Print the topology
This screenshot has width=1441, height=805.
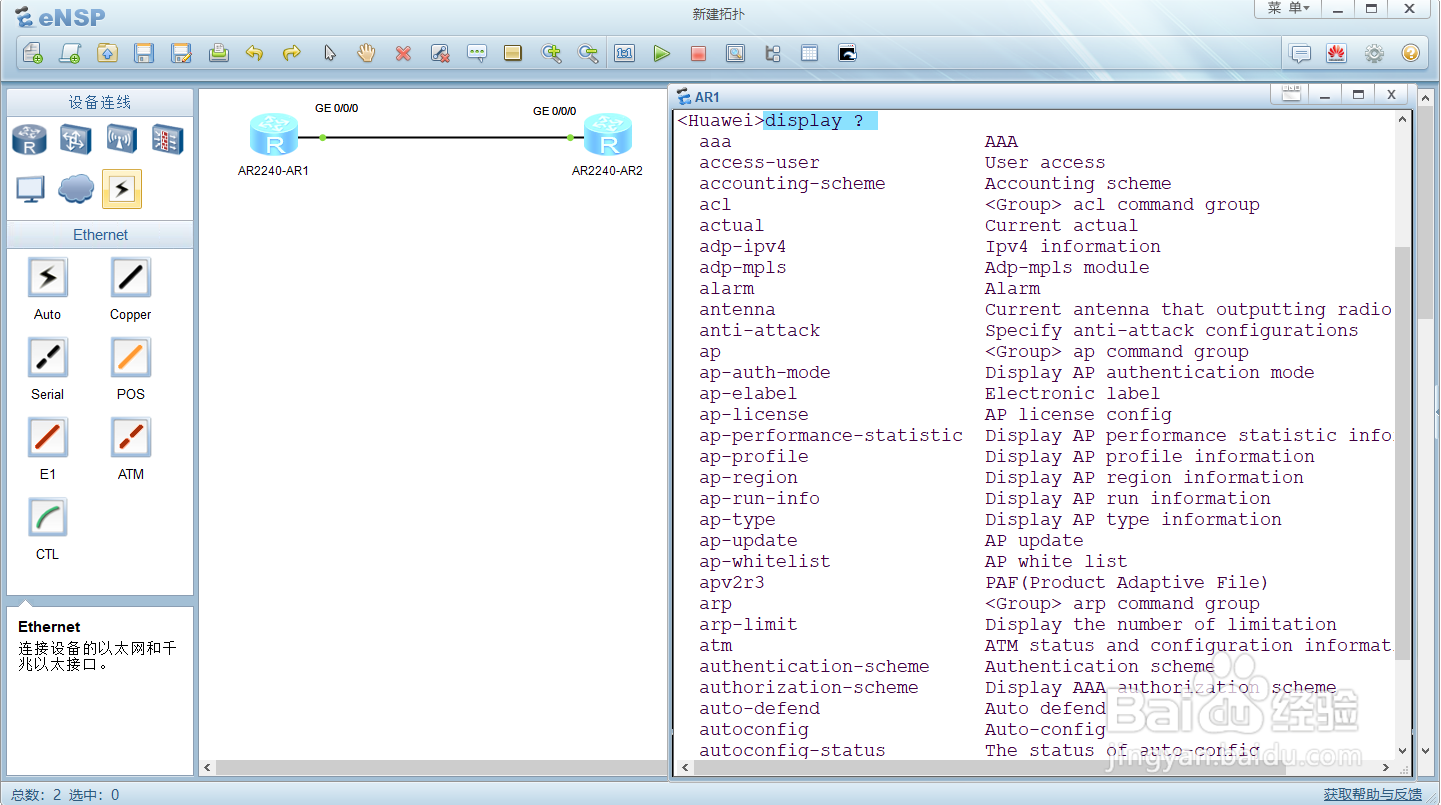218,53
